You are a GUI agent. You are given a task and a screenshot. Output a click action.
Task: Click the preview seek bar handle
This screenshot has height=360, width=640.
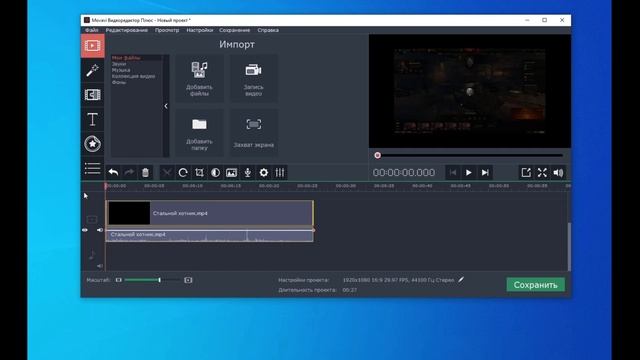(x=378, y=156)
